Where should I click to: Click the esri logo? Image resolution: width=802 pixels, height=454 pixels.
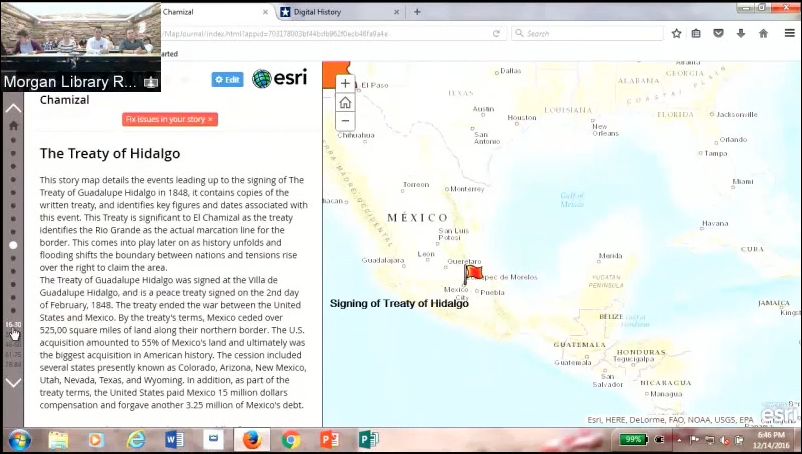(279, 79)
